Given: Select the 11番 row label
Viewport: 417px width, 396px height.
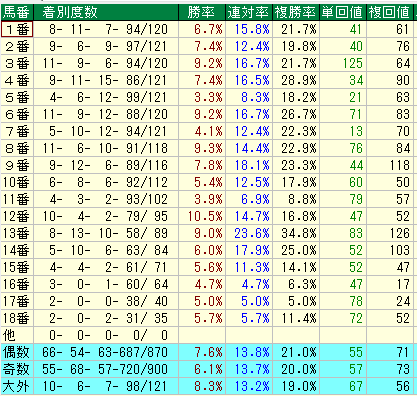Looking at the screenshot, I should [17, 199].
